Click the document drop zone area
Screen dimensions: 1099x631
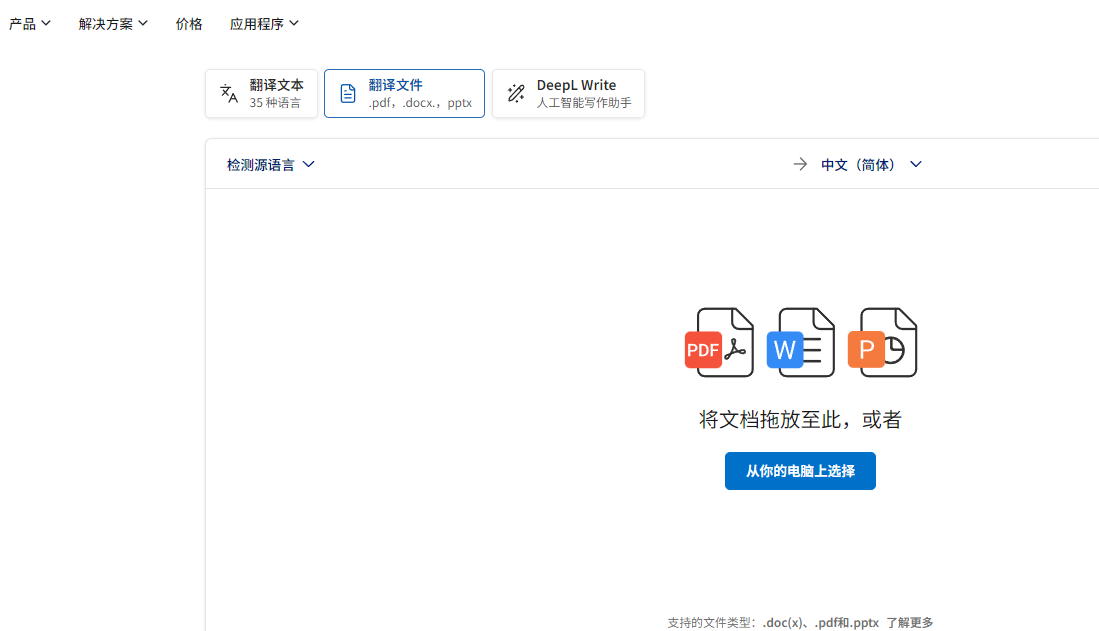[x=650, y=400]
